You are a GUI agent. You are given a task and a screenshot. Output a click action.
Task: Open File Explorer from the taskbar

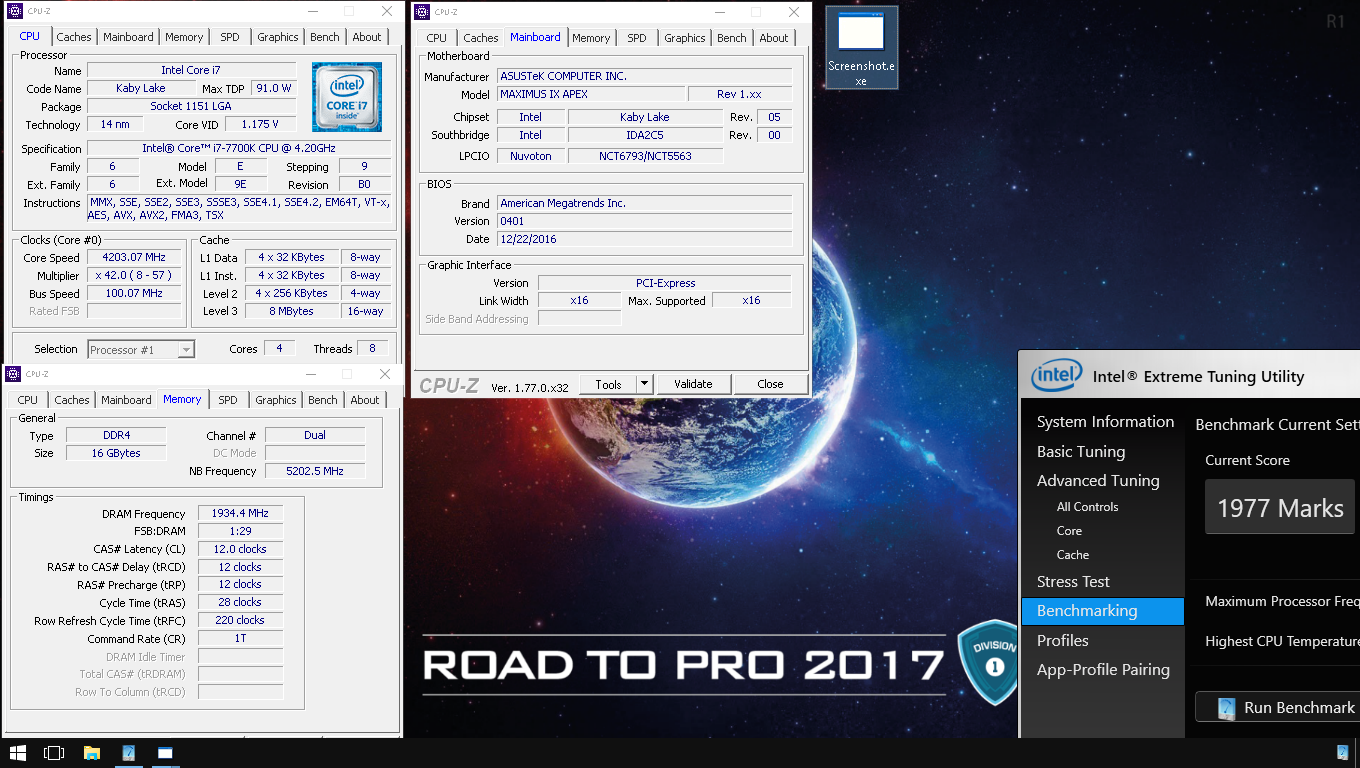pos(91,753)
